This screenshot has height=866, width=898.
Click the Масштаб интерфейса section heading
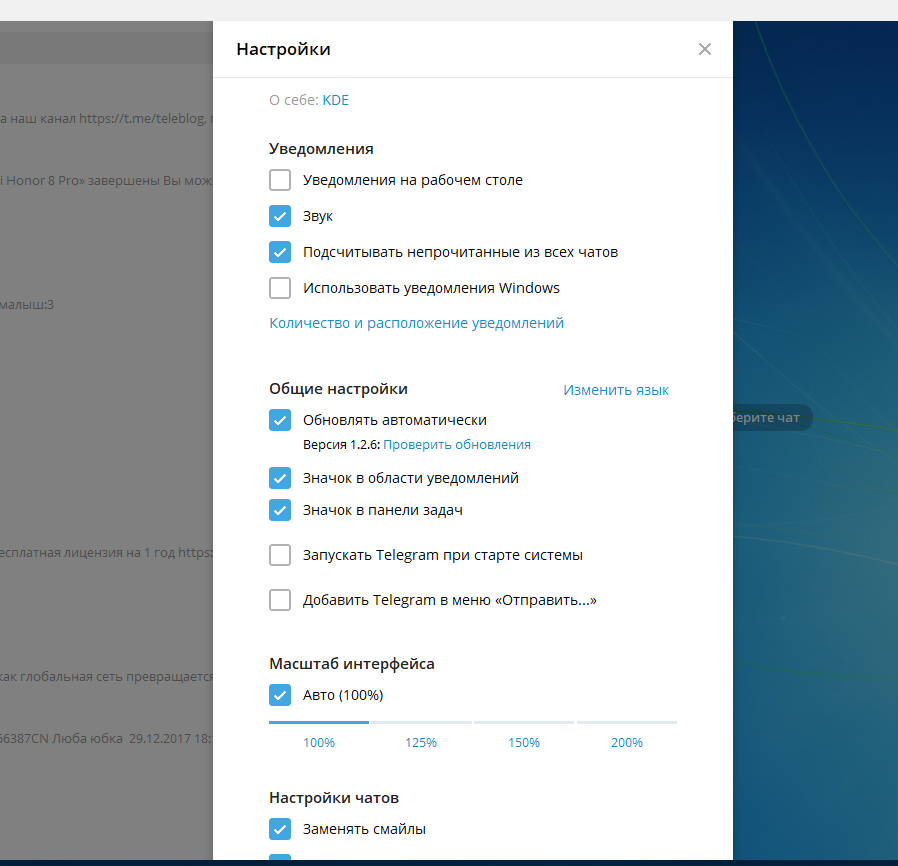tap(352, 664)
